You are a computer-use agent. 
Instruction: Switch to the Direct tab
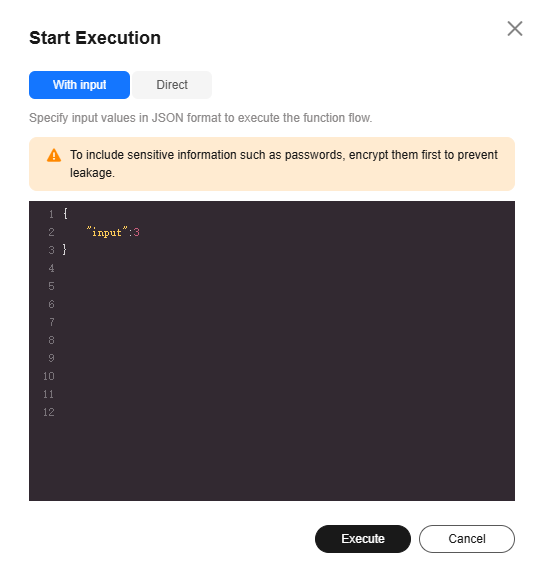[172, 85]
